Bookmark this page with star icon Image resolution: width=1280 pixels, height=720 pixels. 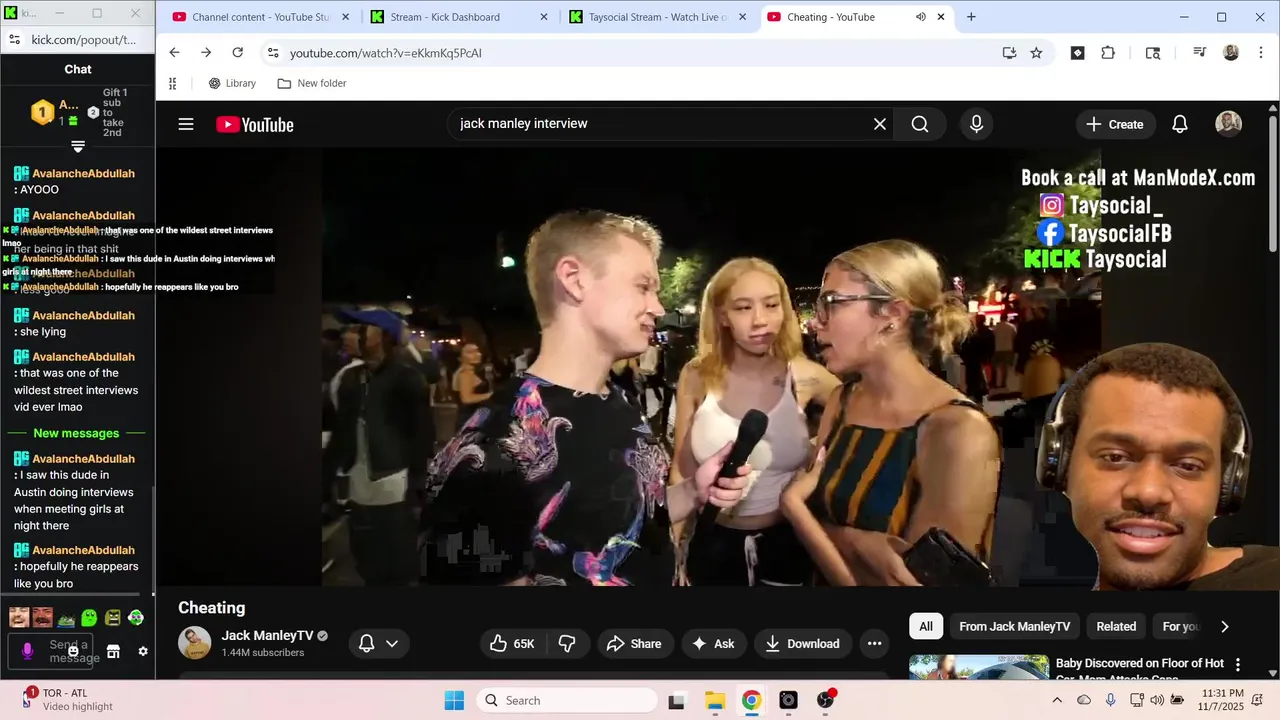(x=1036, y=53)
